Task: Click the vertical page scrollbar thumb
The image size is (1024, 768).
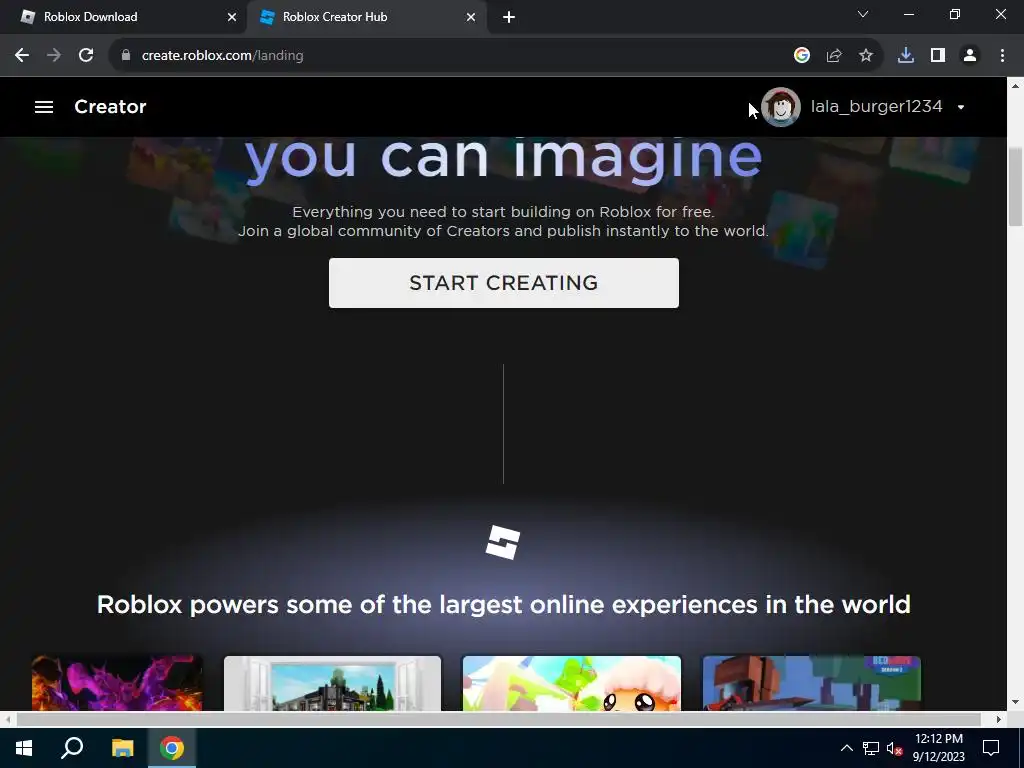Action: click(x=1015, y=187)
